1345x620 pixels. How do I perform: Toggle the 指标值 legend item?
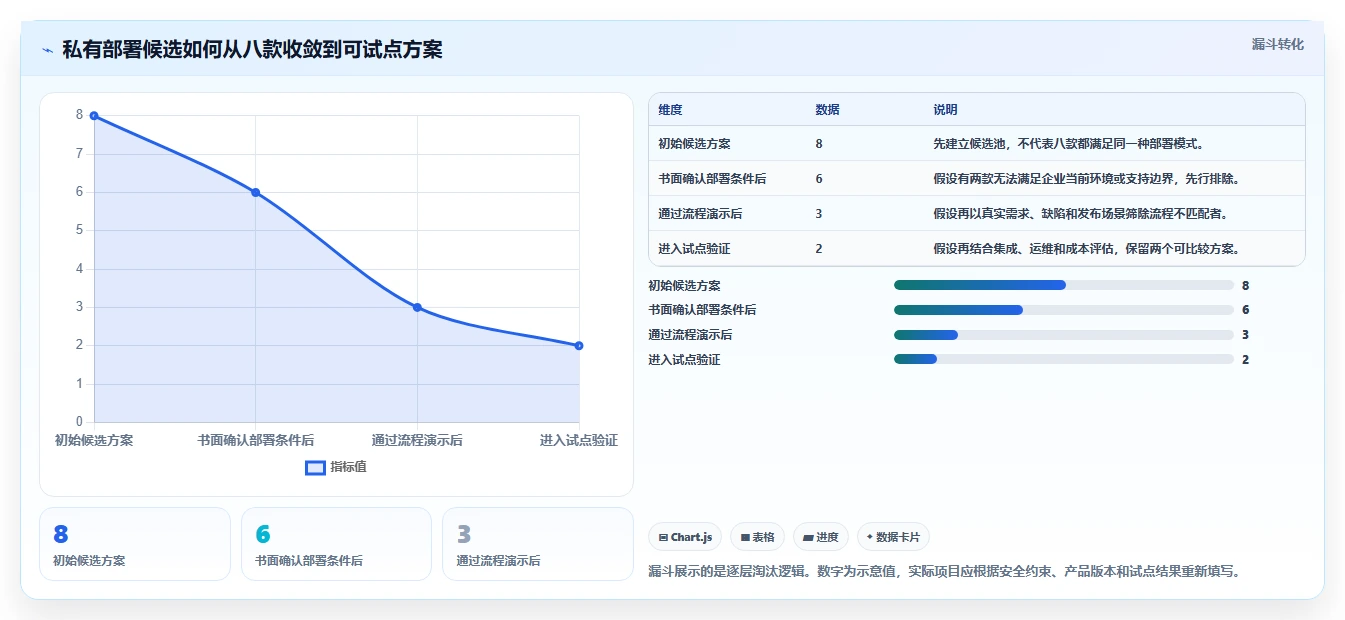click(336, 467)
